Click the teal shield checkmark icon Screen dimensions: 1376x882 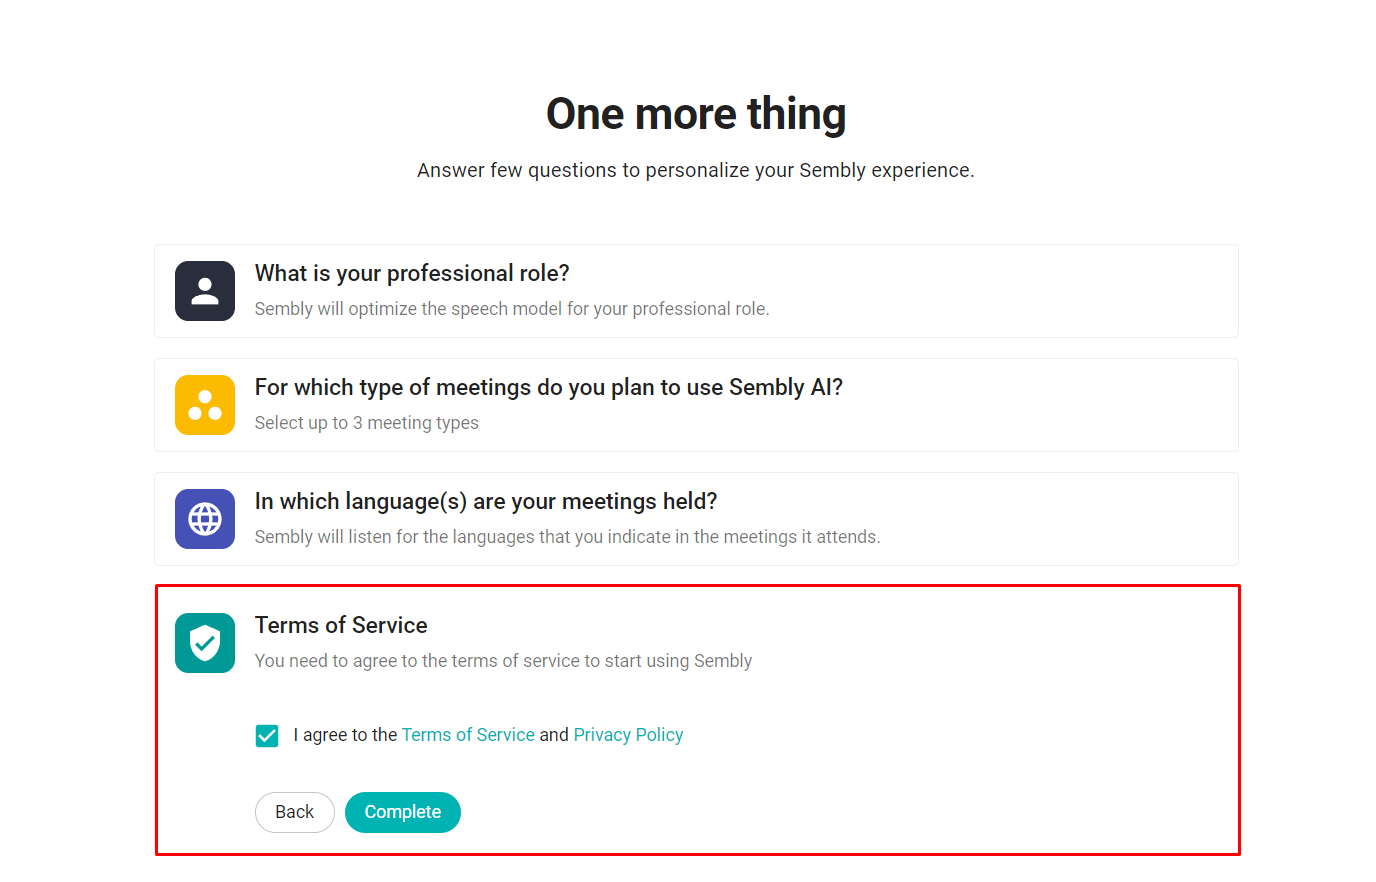click(205, 643)
